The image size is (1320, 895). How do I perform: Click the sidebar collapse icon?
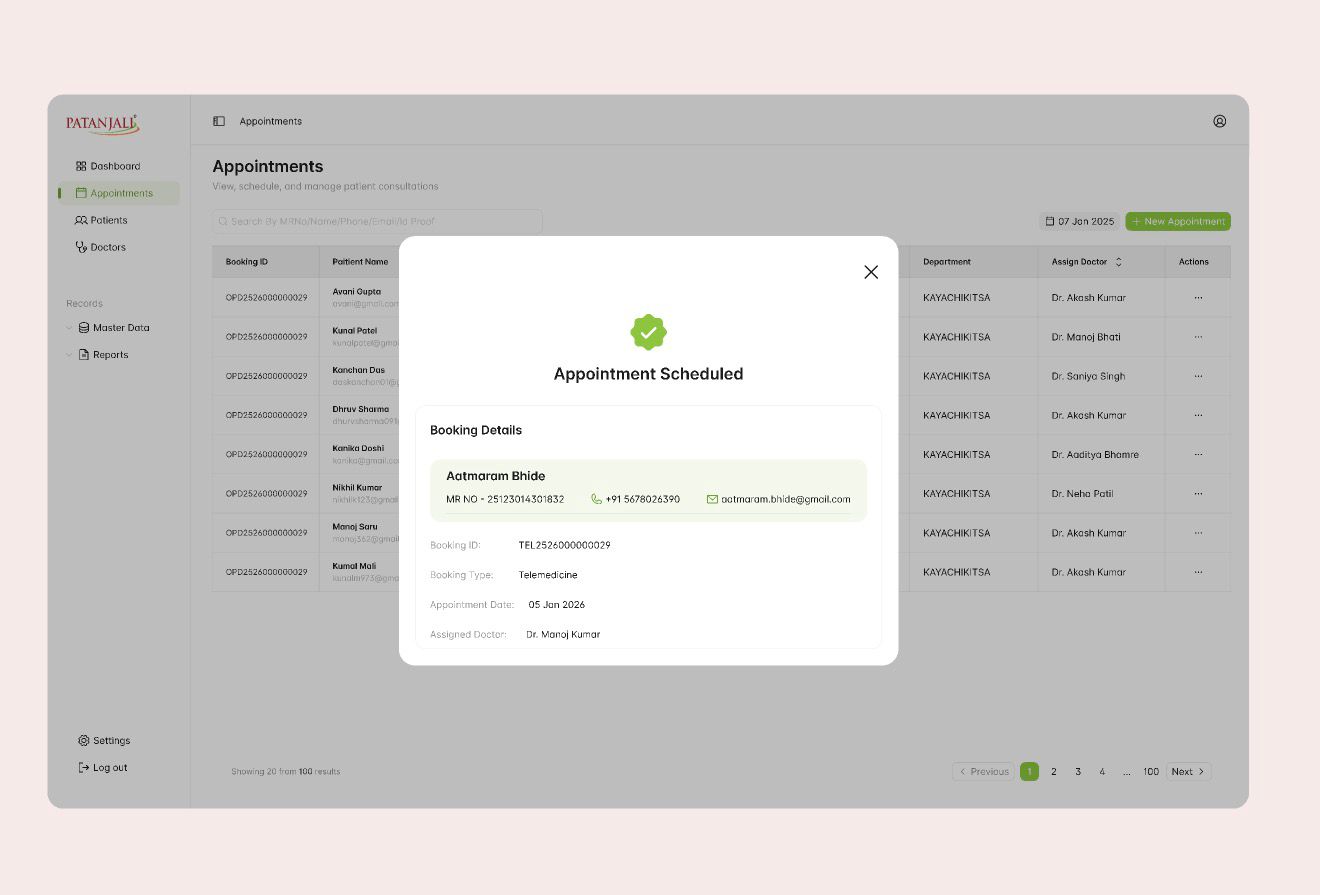[x=219, y=121]
